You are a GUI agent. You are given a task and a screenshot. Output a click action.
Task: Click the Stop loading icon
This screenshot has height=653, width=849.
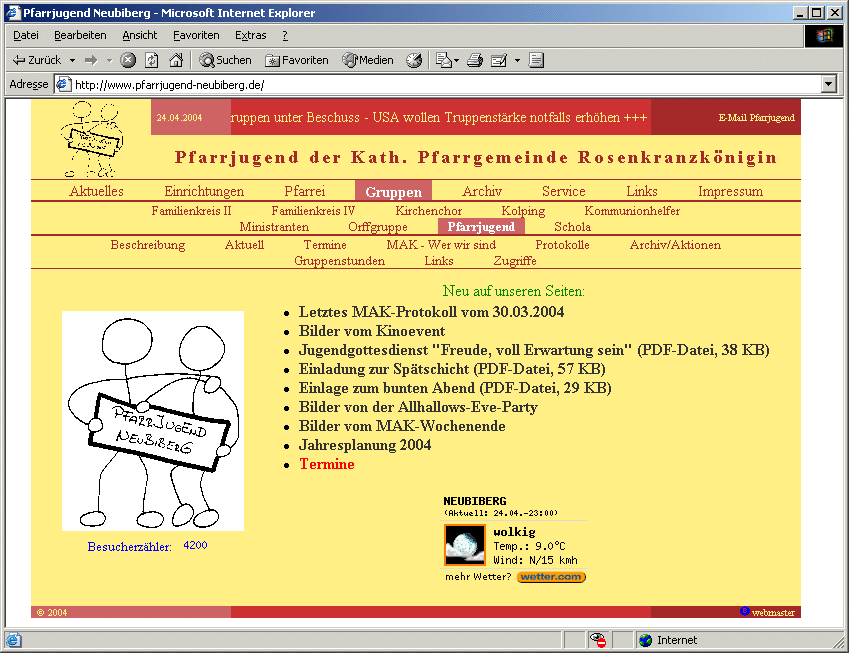coord(128,60)
